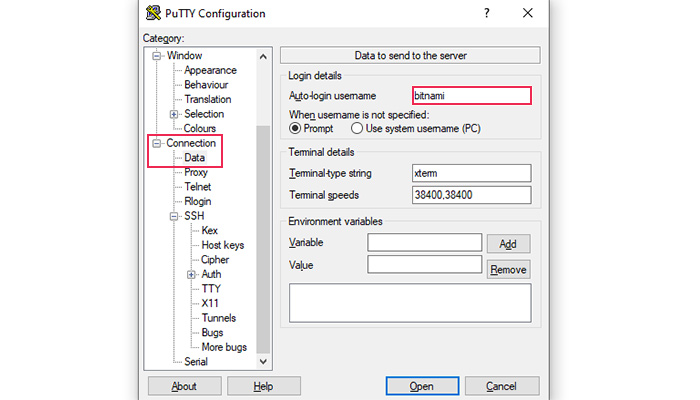This screenshot has height=400, width=700.
Task: Click the About button
Action: coord(184,386)
